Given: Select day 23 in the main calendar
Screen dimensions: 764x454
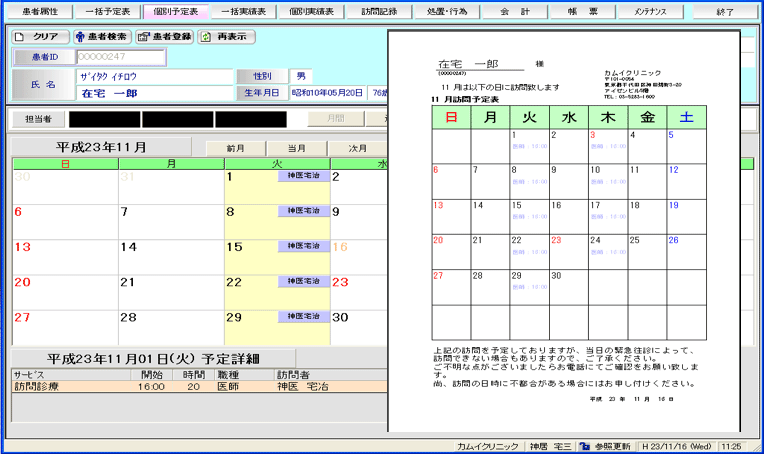Looking at the screenshot, I should 359,292.
